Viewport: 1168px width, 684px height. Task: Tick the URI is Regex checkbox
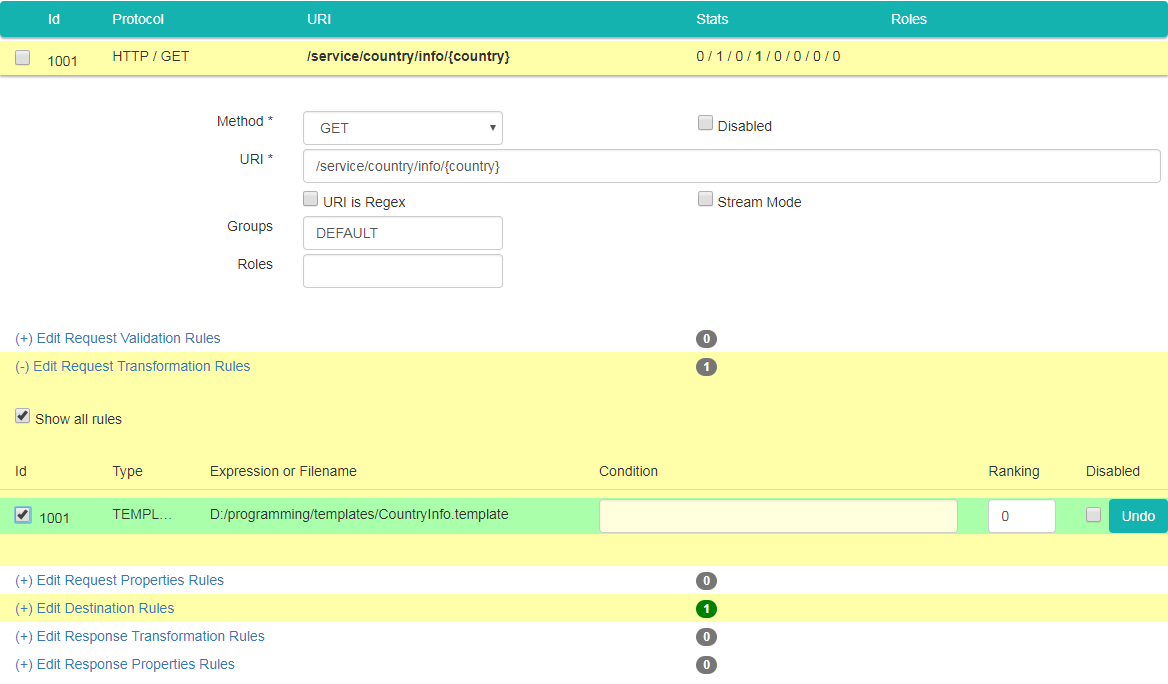coord(311,200)
